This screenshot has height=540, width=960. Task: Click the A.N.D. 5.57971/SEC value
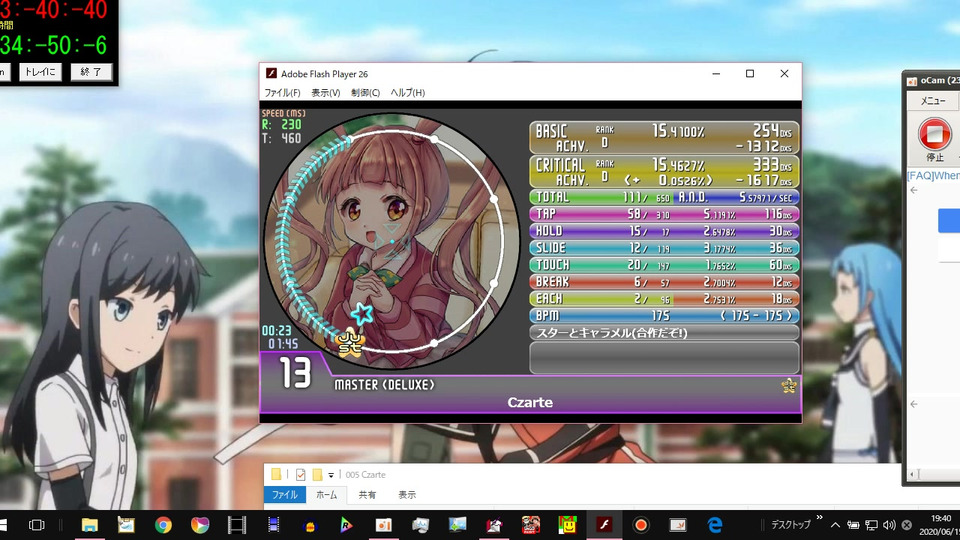coord(737,197)
